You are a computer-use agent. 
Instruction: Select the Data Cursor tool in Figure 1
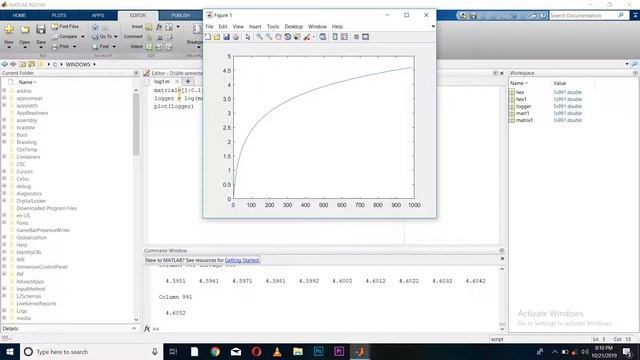297,37
